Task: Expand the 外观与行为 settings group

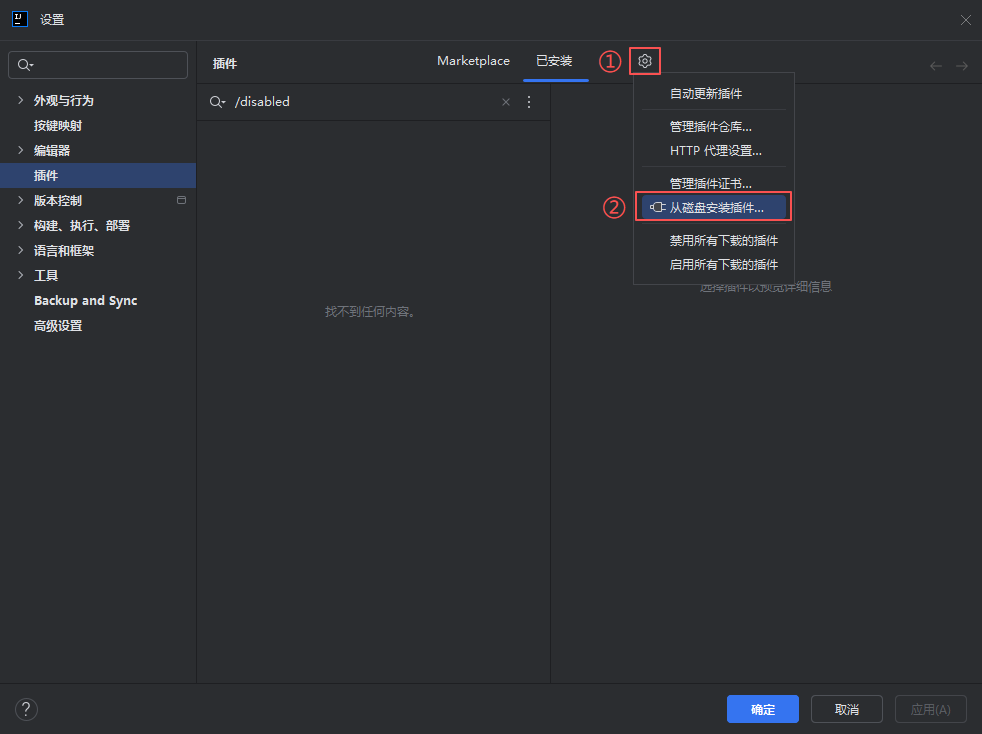Action: pos(21,100)
